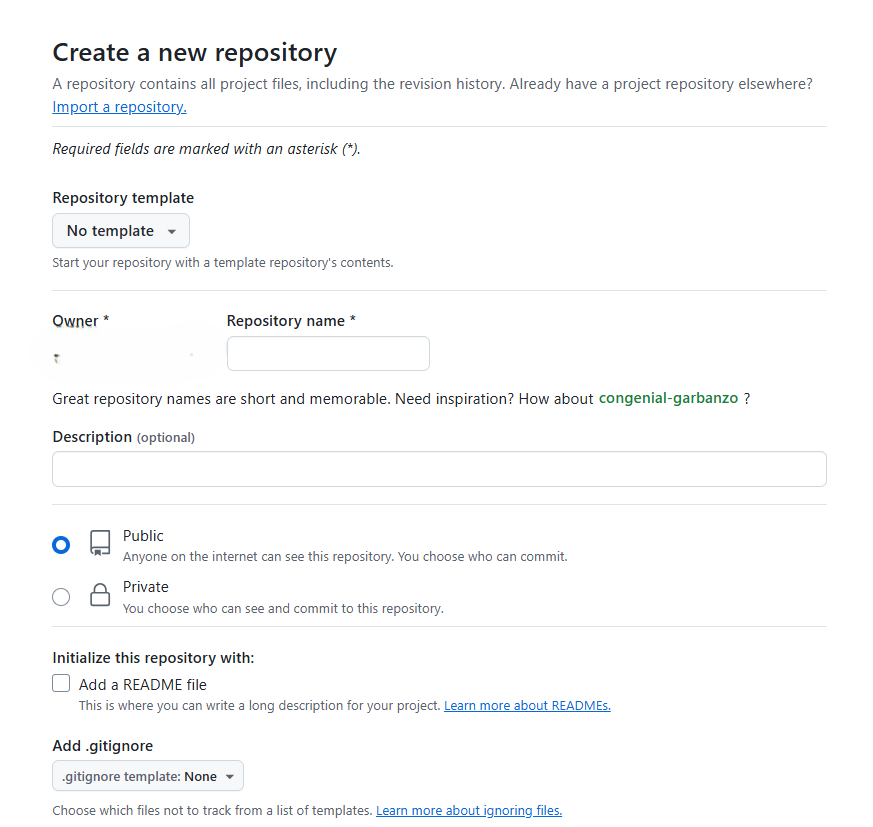Click the Private lock icon
Viewport: 873px width, 827px height.
100,596
